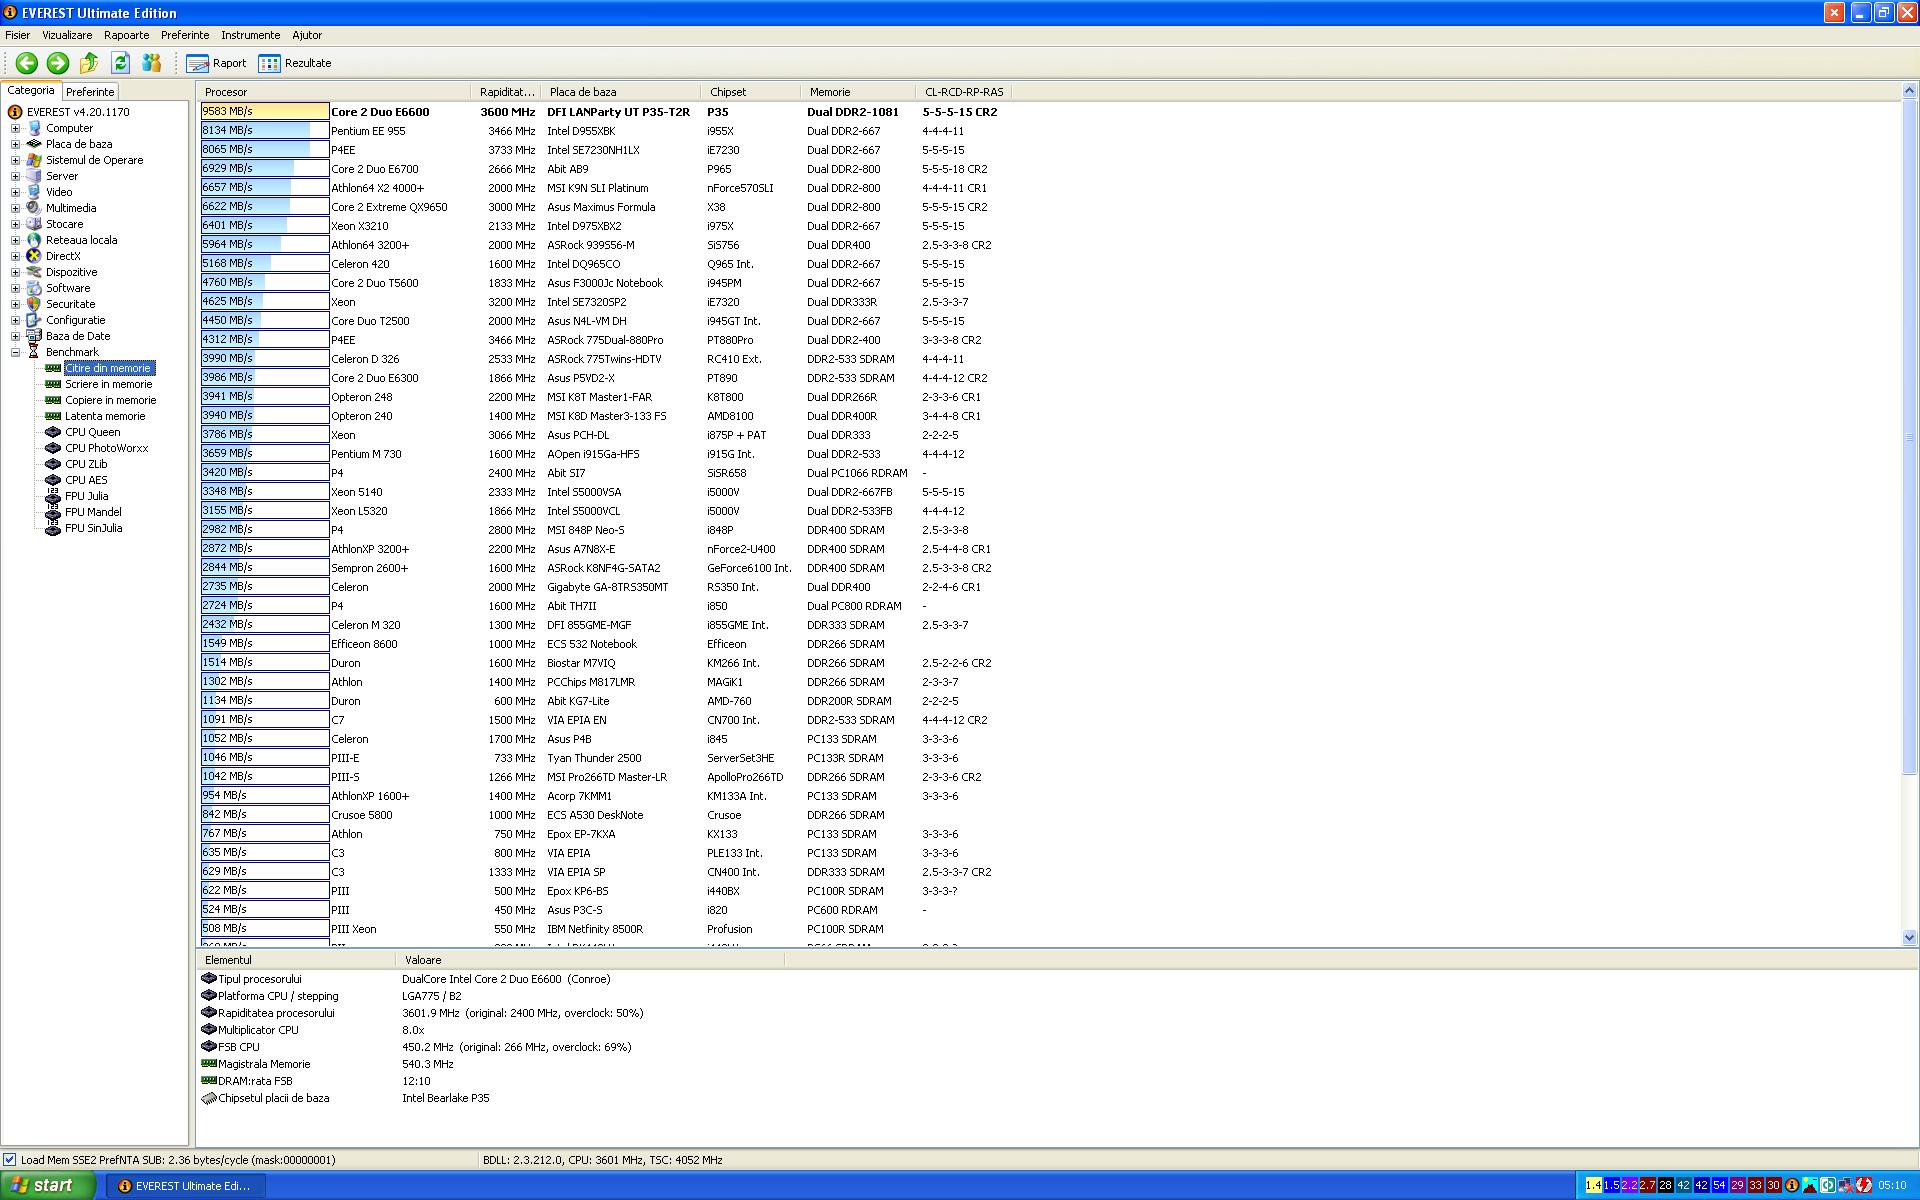Click the CPU ZLib chip icon
Viewport: 1920px width, 1200px height.
click(53, 464)
